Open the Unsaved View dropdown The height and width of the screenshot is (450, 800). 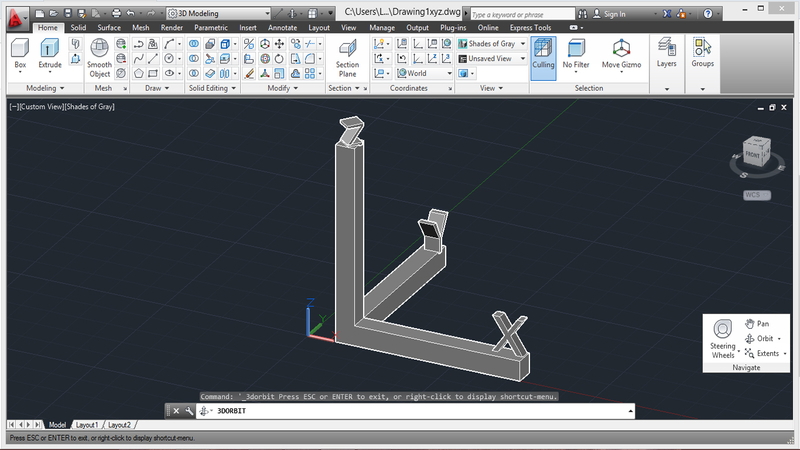point(492,59)
